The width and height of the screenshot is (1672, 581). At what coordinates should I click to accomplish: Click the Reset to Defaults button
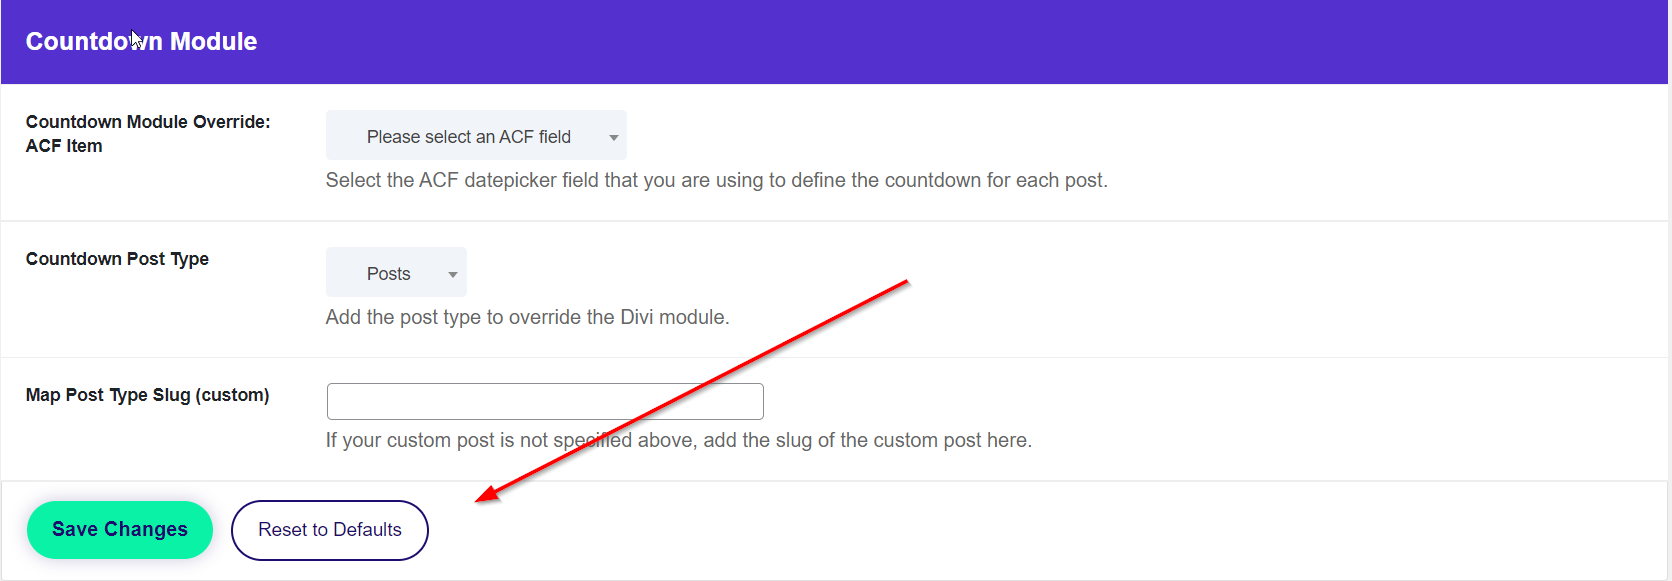[330, 530]
